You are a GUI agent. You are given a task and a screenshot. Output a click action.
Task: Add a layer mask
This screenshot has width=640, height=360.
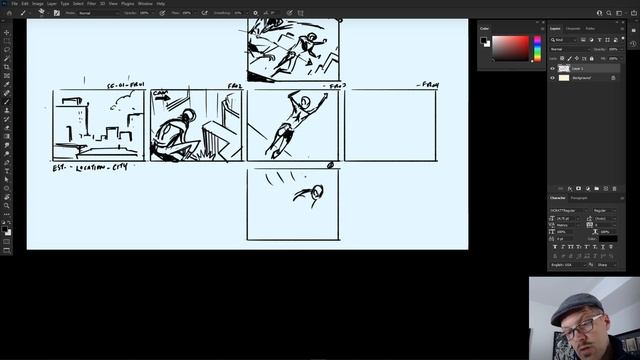click(578, 189)
